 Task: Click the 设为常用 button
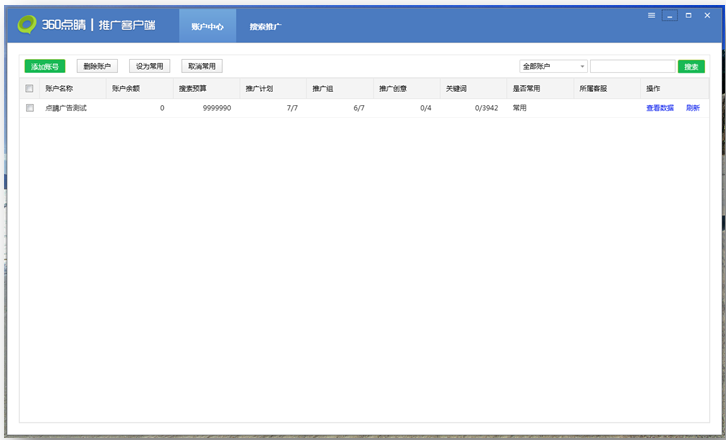click(x=150, y=66)
